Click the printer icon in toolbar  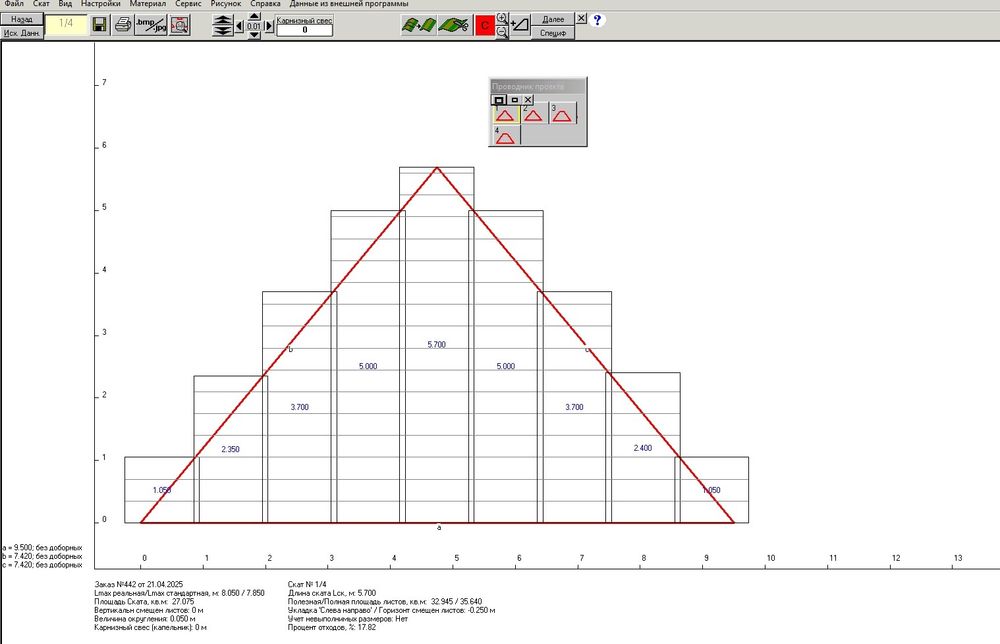[122, 25]
